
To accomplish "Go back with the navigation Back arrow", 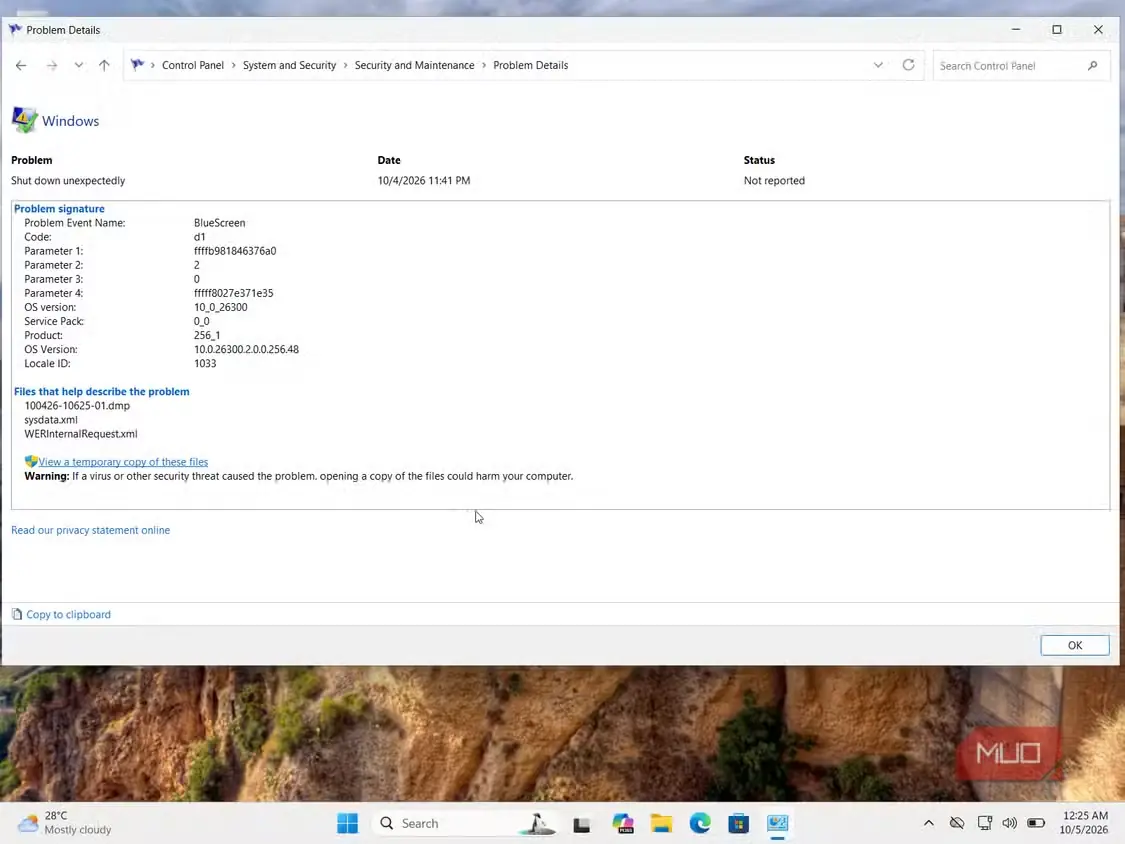I will 21,65.
